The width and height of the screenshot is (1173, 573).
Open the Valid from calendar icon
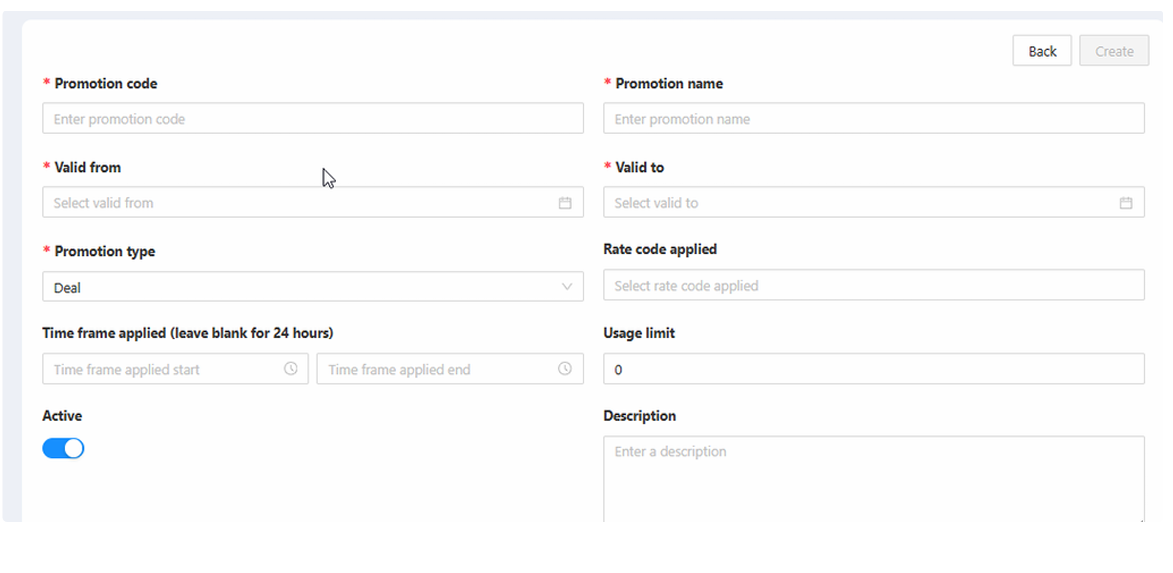[565, 203]
